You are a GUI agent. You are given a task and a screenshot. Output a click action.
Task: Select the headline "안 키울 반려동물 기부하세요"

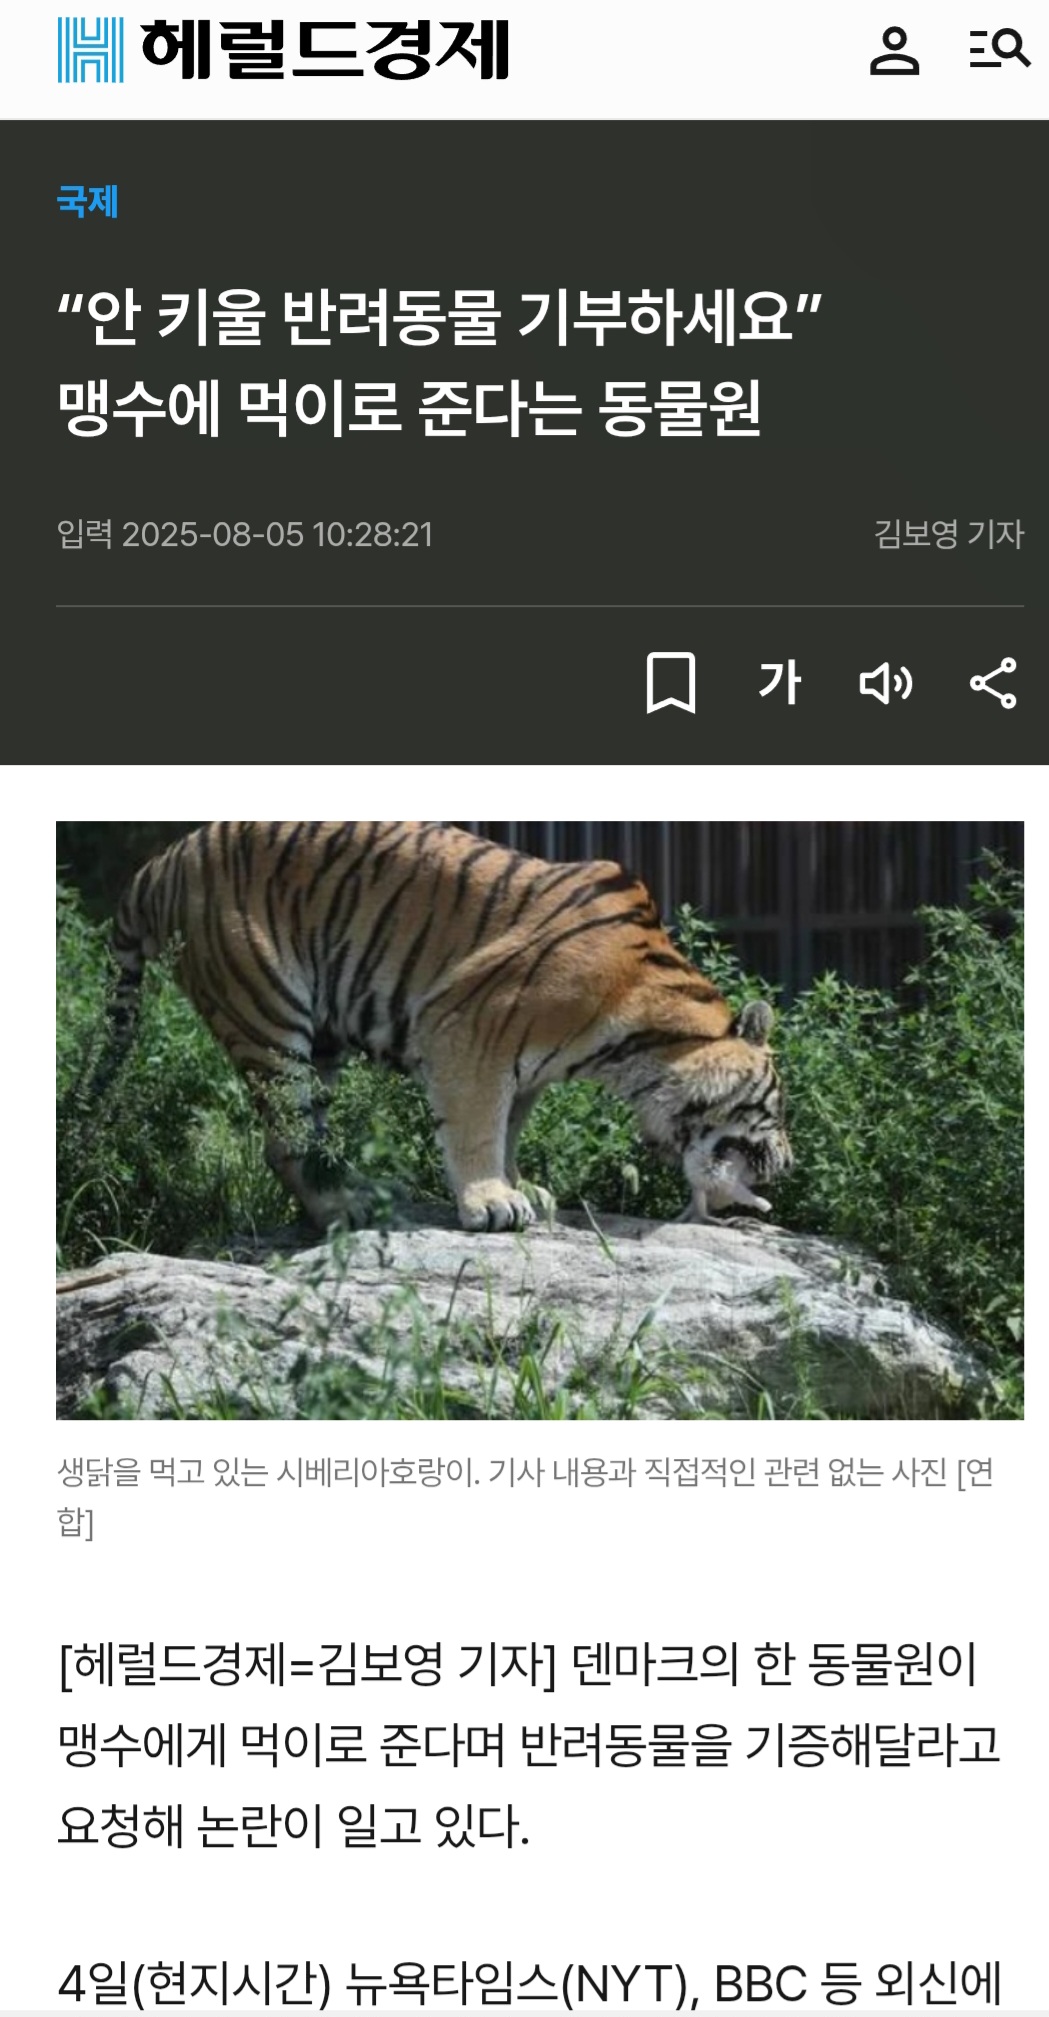[439, 317]
